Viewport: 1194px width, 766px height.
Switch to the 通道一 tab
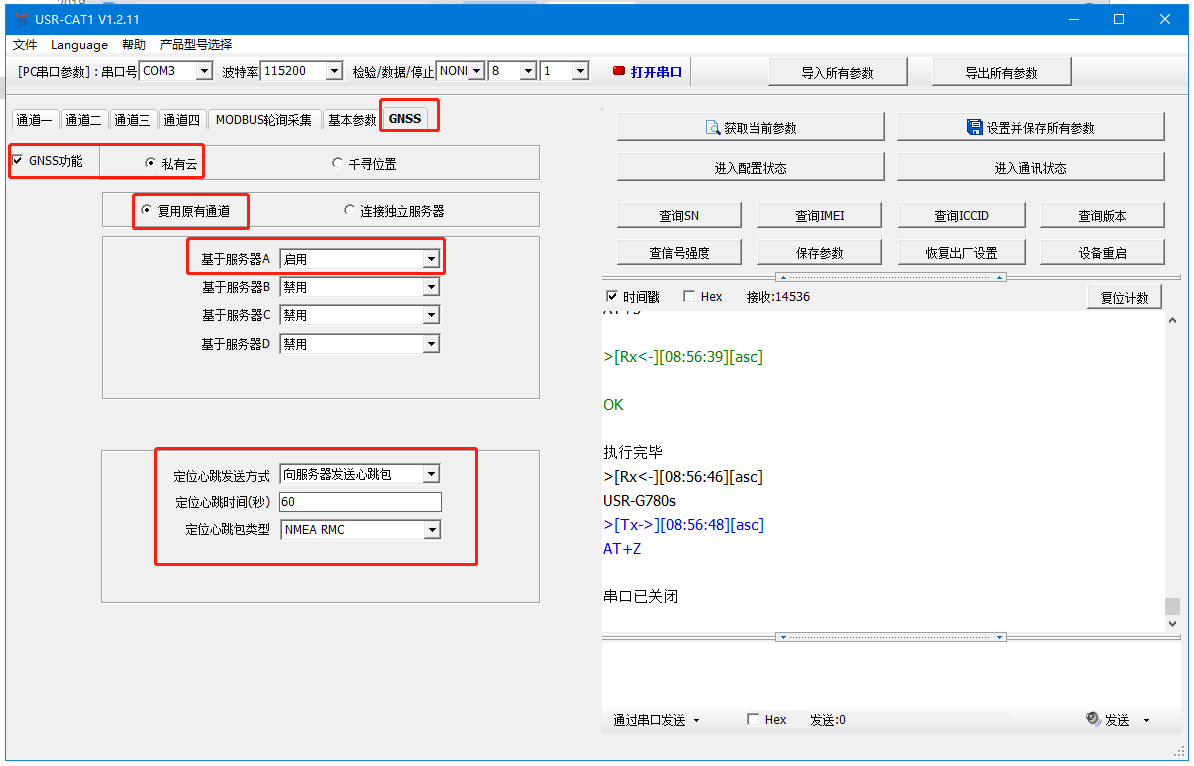coord(34,120)
